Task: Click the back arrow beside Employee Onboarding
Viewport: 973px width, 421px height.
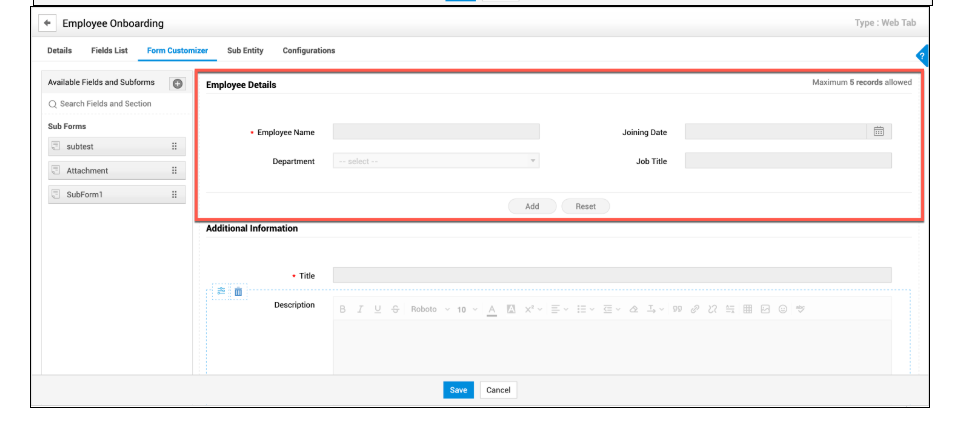Action: [46, 23]
